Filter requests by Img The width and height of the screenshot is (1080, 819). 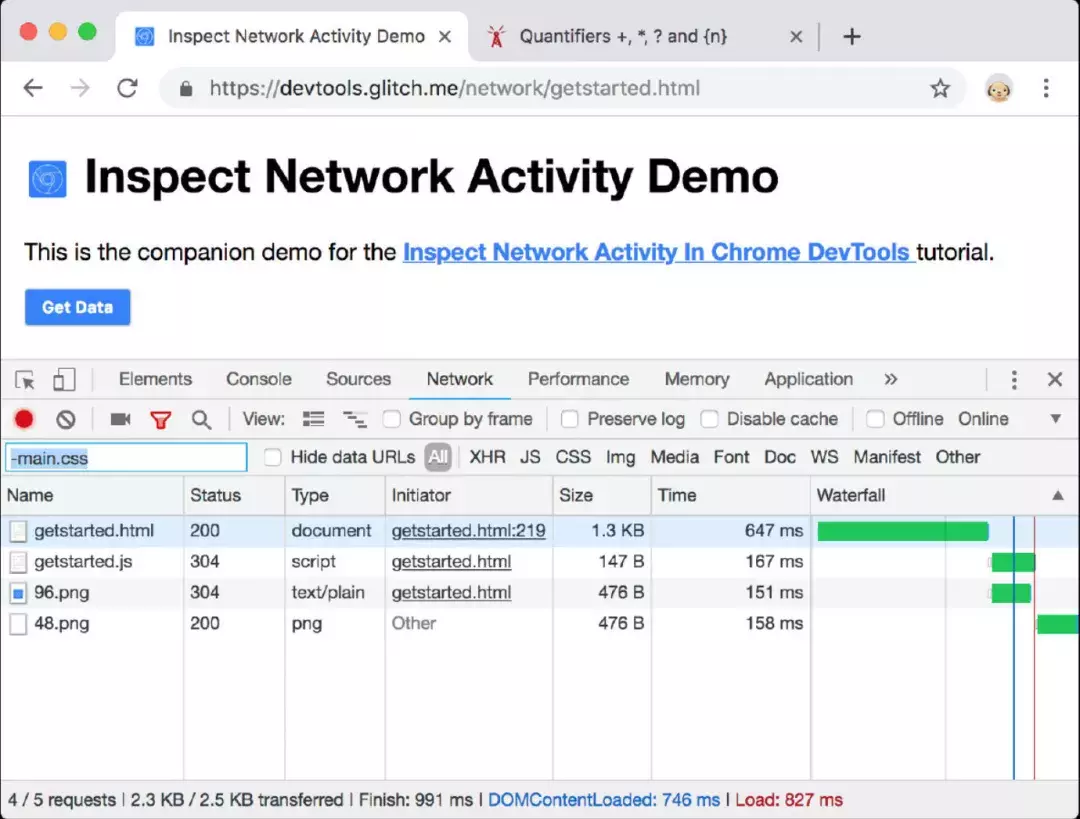tap(621, 457)
